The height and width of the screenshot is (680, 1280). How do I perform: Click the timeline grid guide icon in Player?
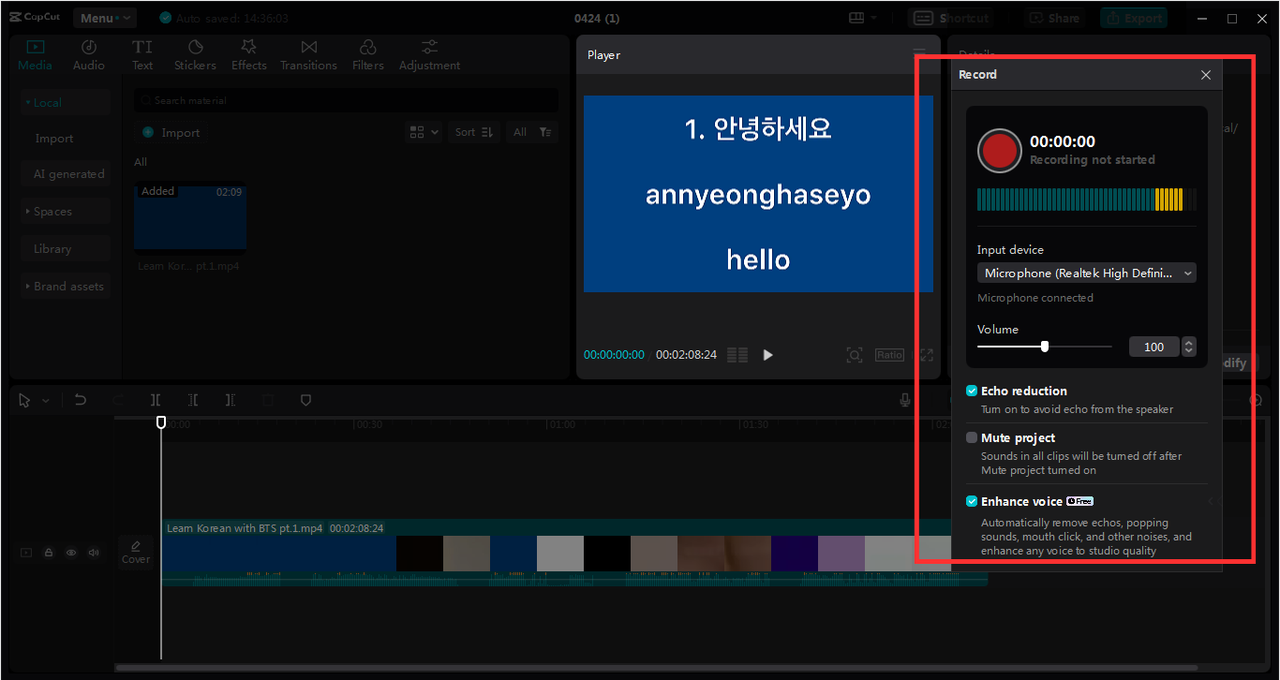click(738, 355)
